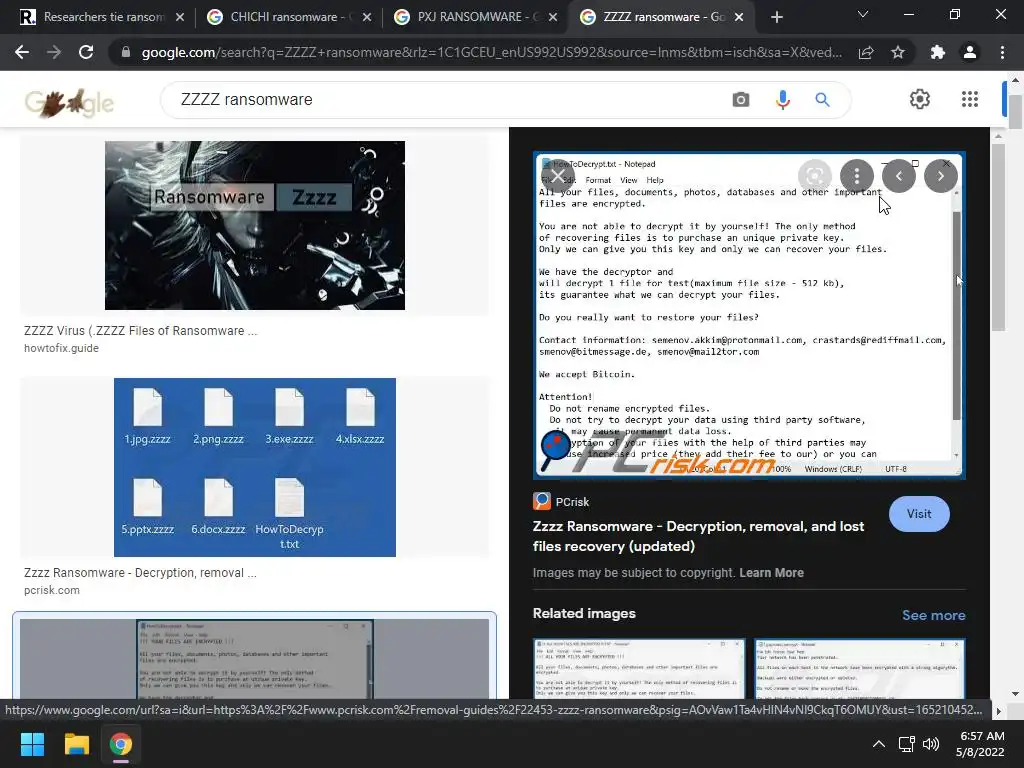Screen dimensions: 1024x768
Task: Click the site lock icon in address bar
Action: 126,52
